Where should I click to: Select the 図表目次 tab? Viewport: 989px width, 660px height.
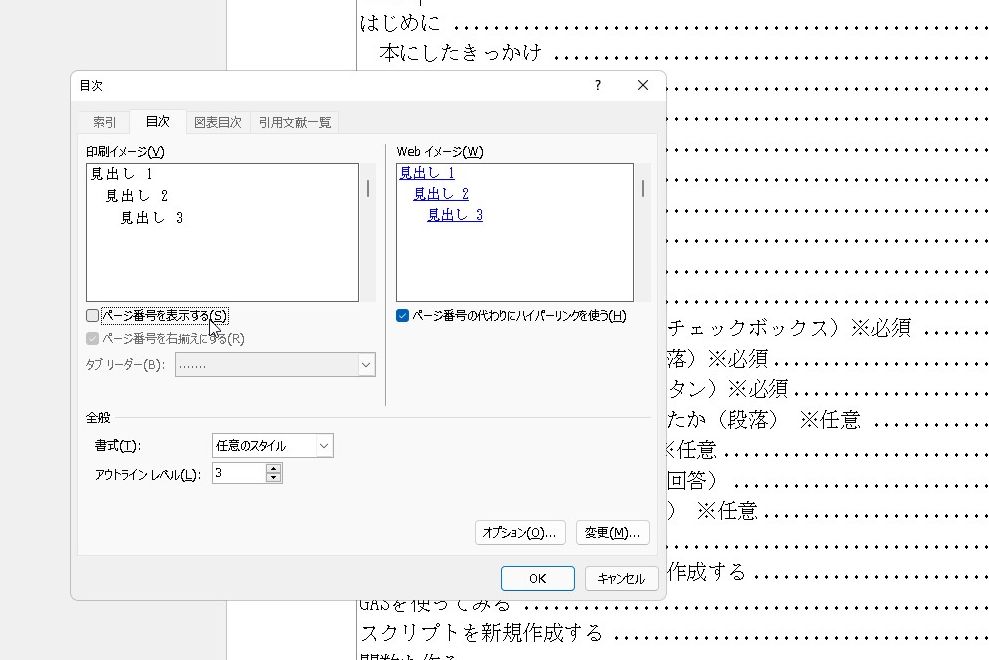coord(217,122)
